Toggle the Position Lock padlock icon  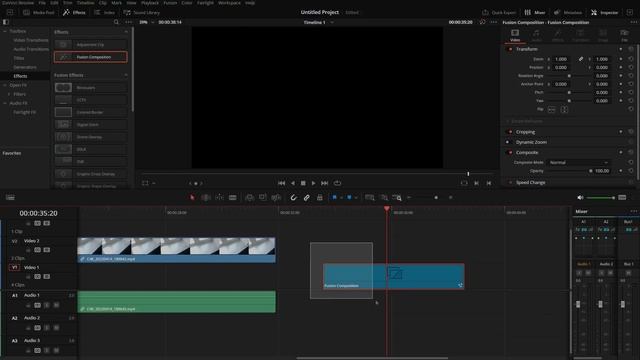320,198
